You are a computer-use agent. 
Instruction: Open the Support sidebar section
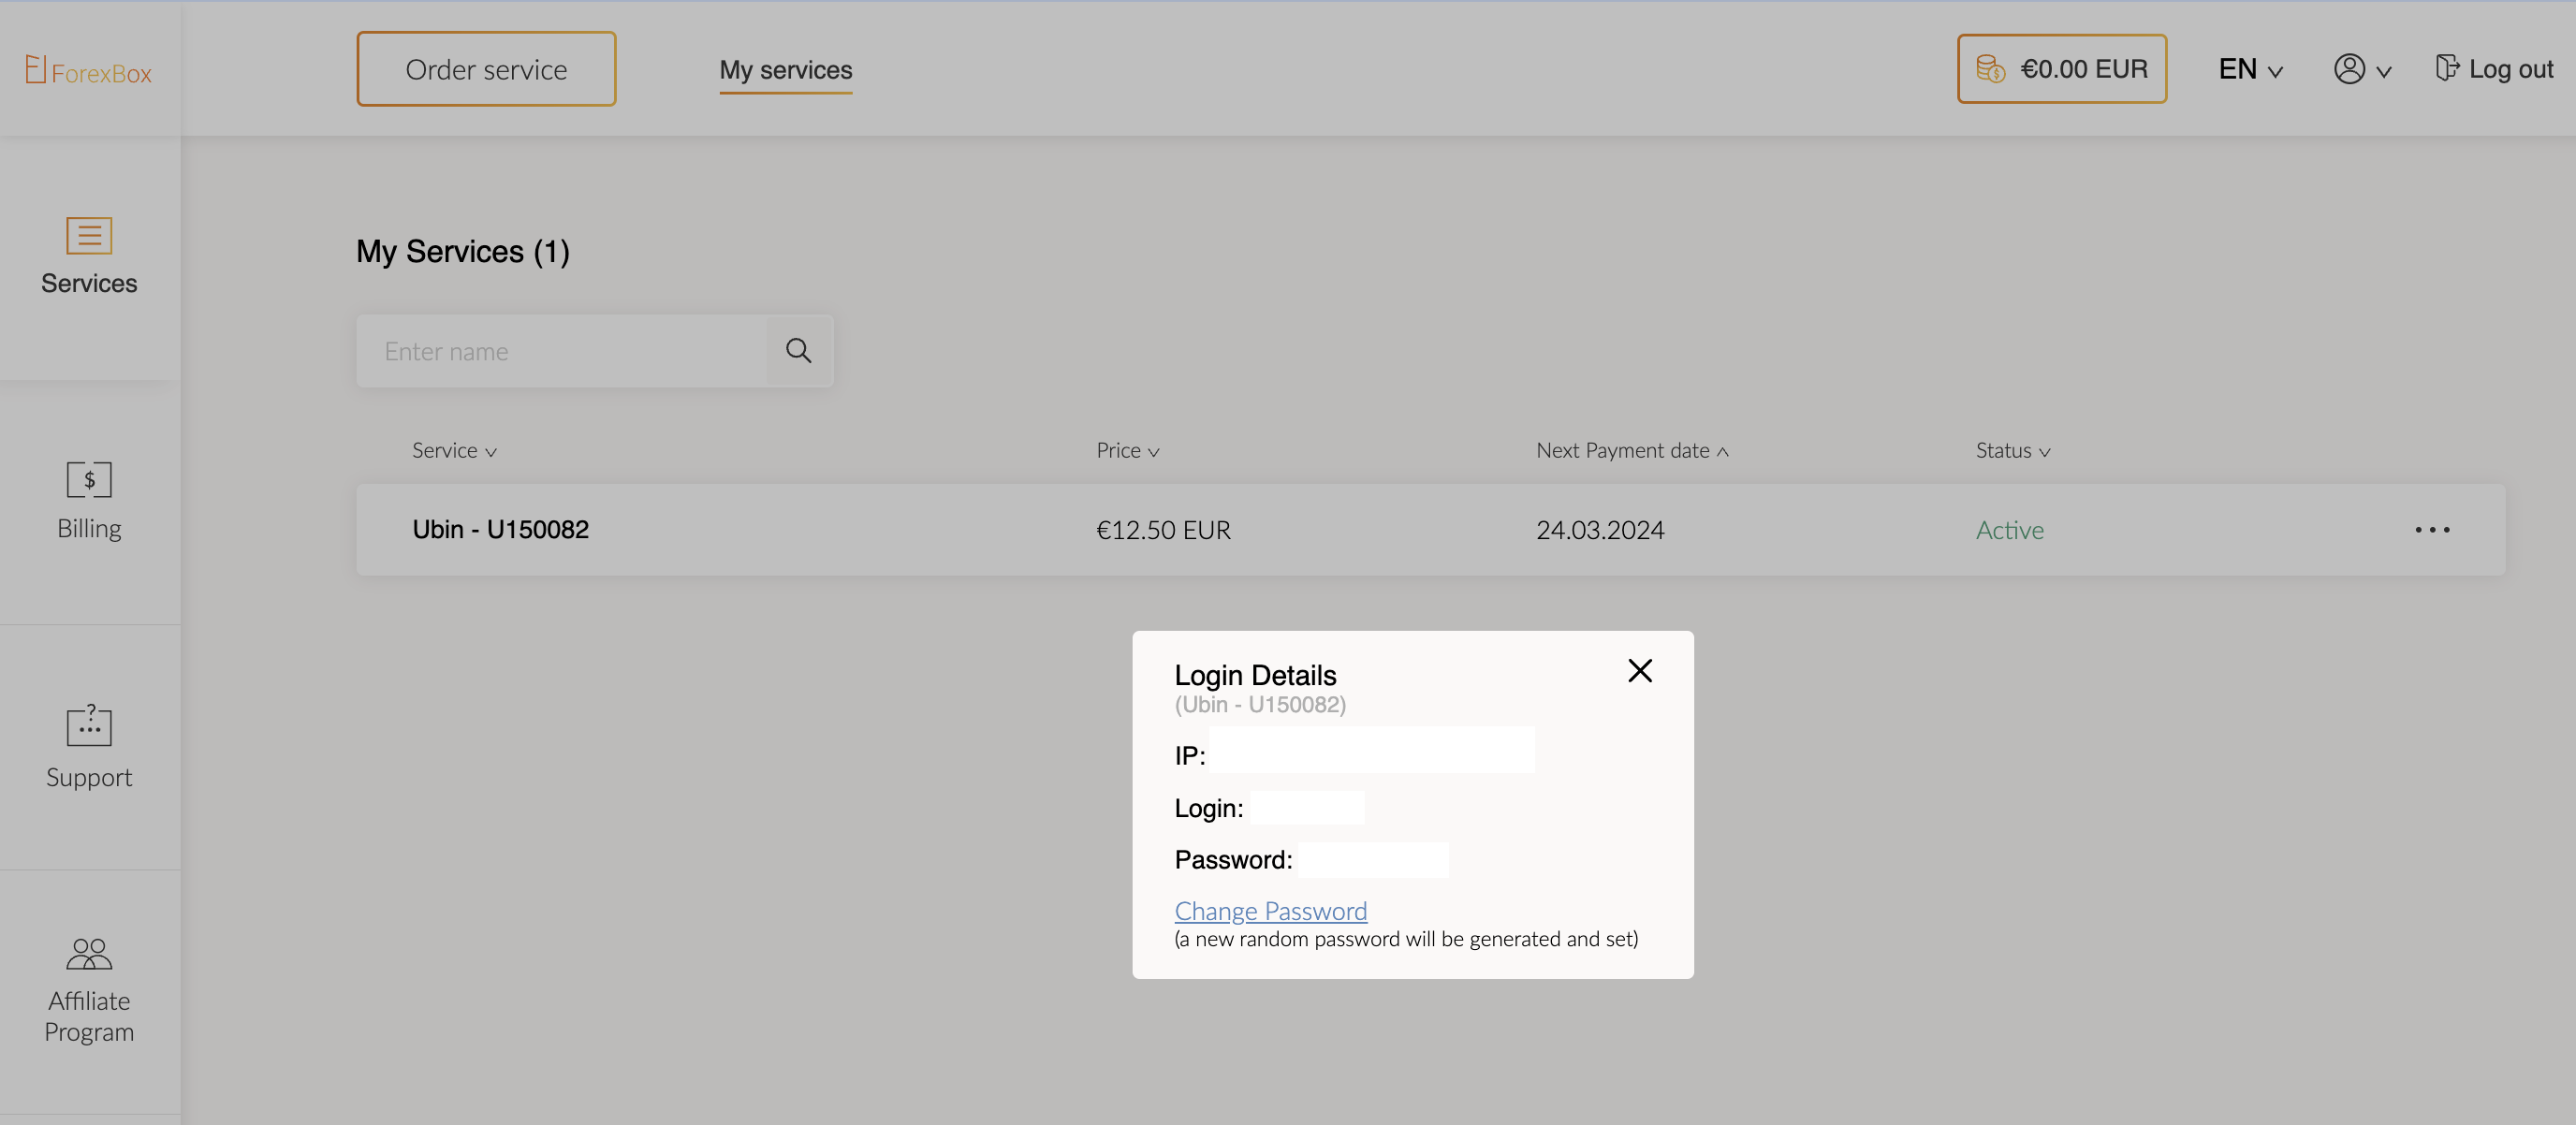(89, 746)
